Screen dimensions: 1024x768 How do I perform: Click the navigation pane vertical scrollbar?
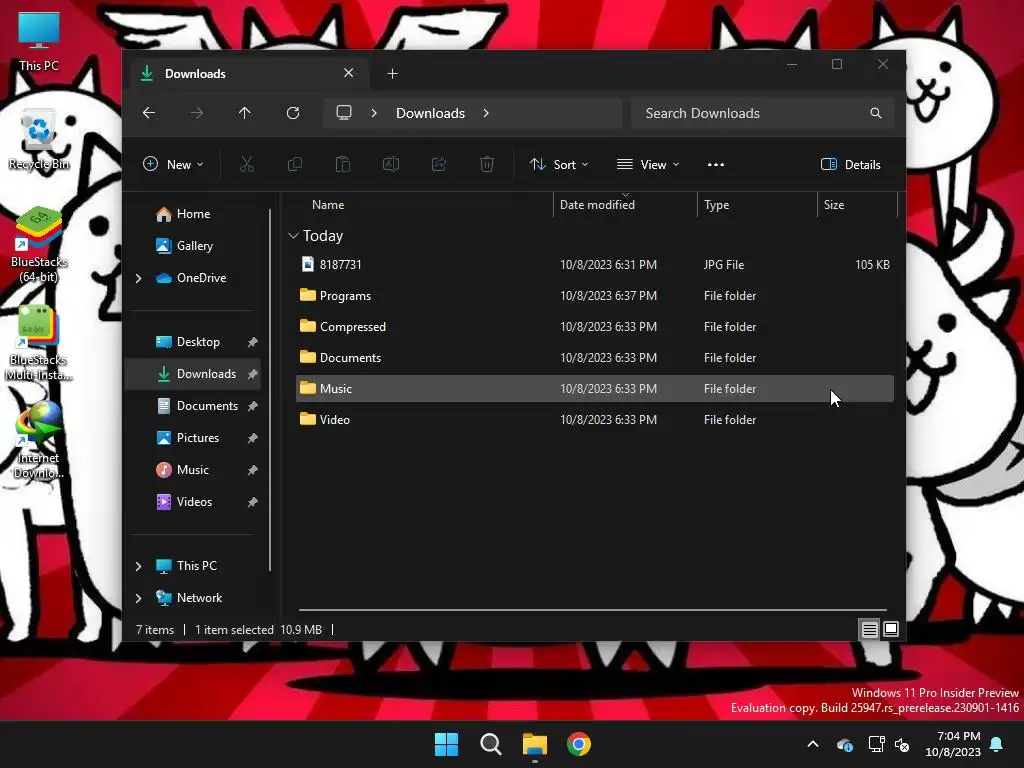pyautogui.click(x=270, y=390)
